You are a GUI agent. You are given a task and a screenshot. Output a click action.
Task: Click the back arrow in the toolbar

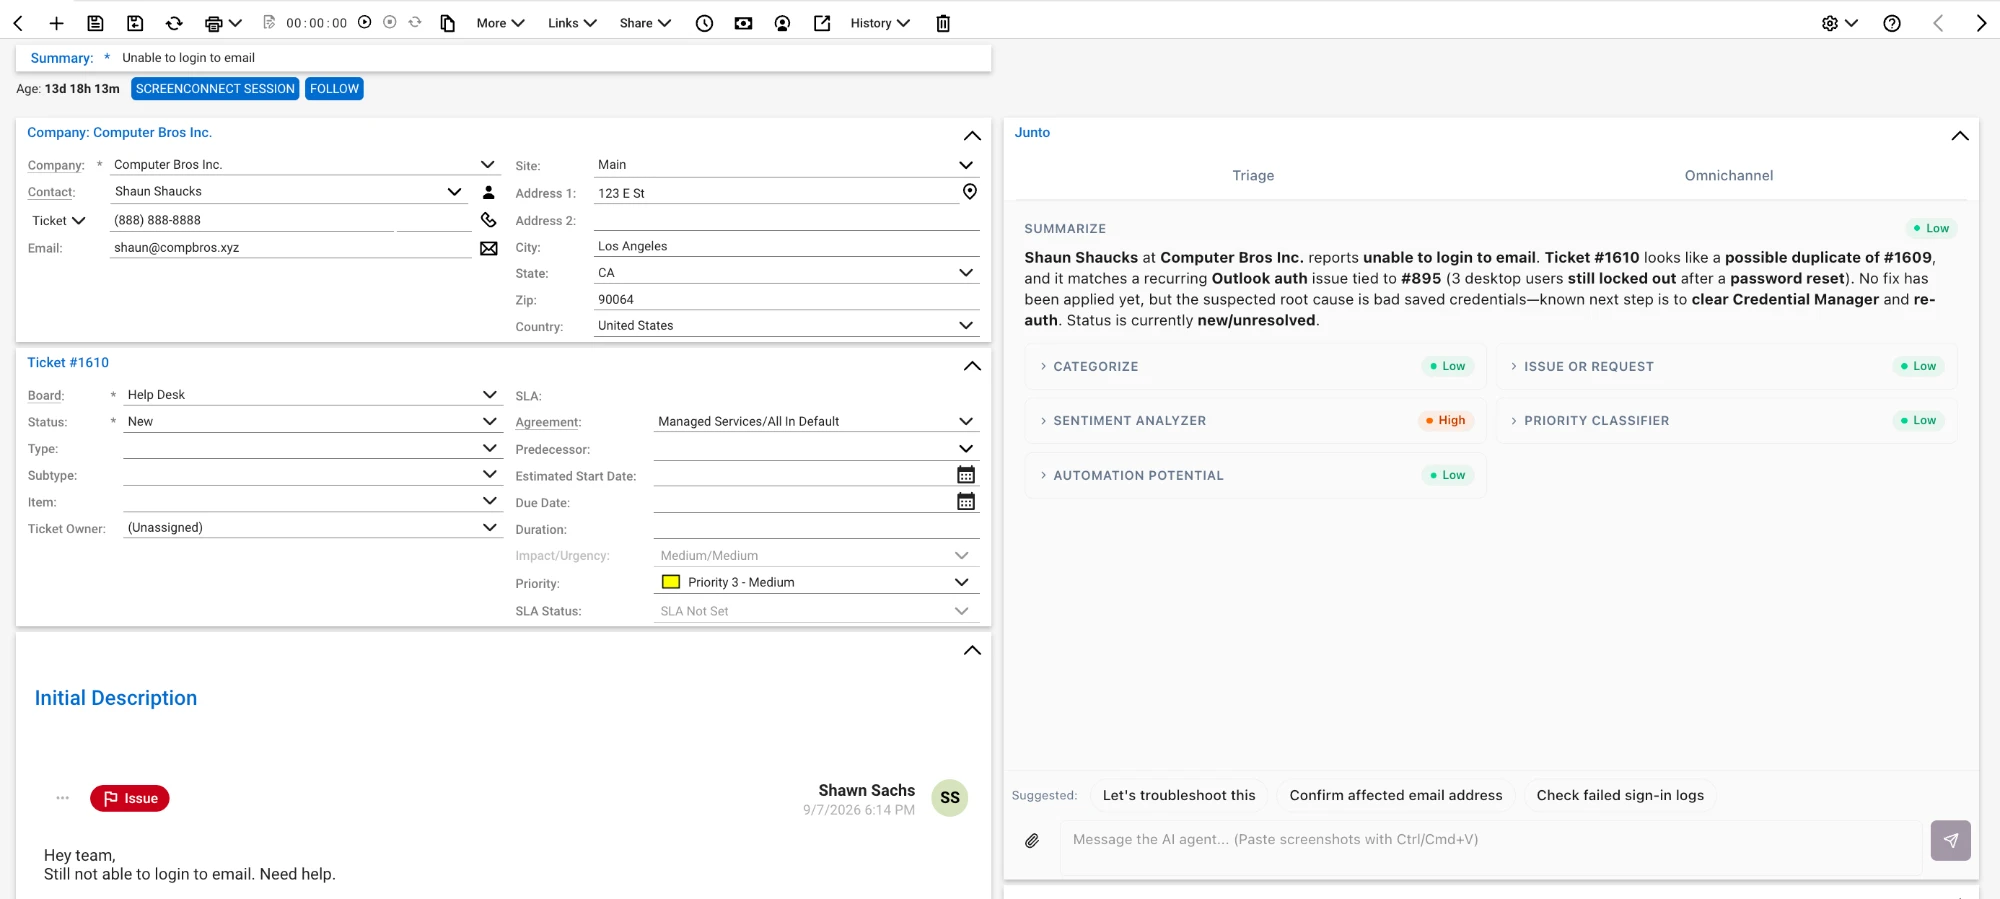click(x=18, y=23)
